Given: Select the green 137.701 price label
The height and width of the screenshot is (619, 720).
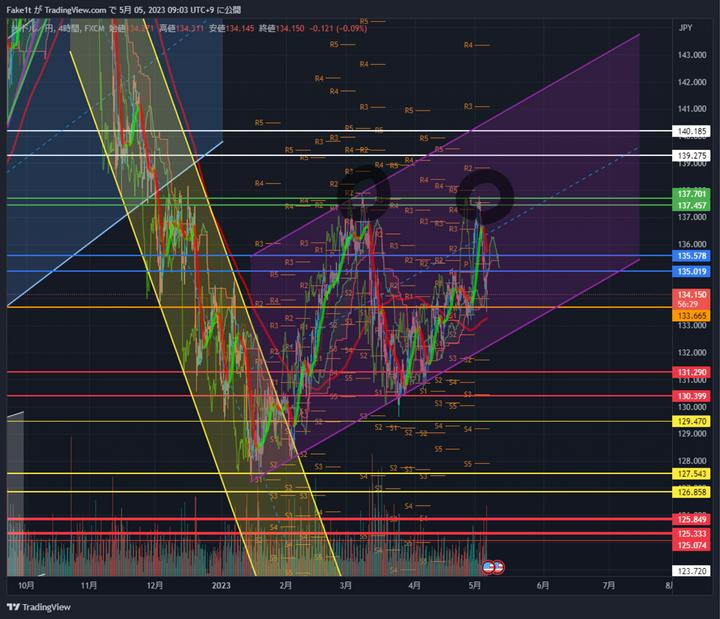Looking at the screenshot, I should 692,194.
